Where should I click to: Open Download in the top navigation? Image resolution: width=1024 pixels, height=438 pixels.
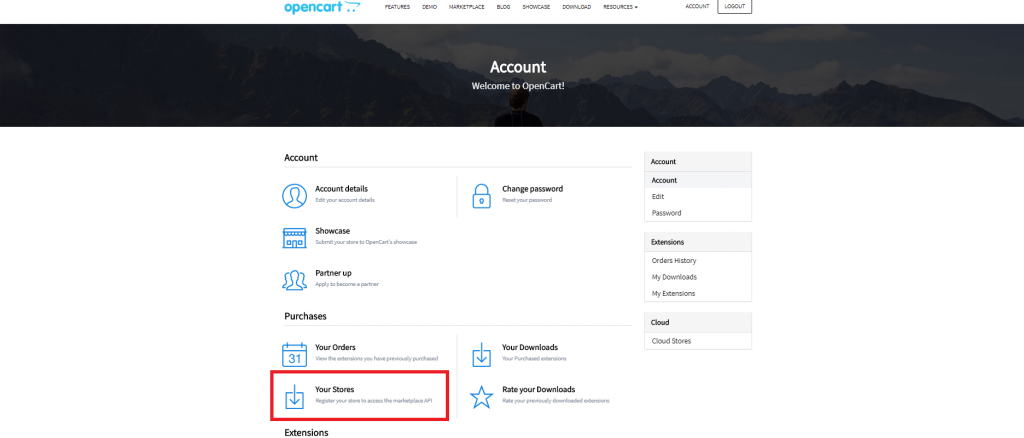577,7
